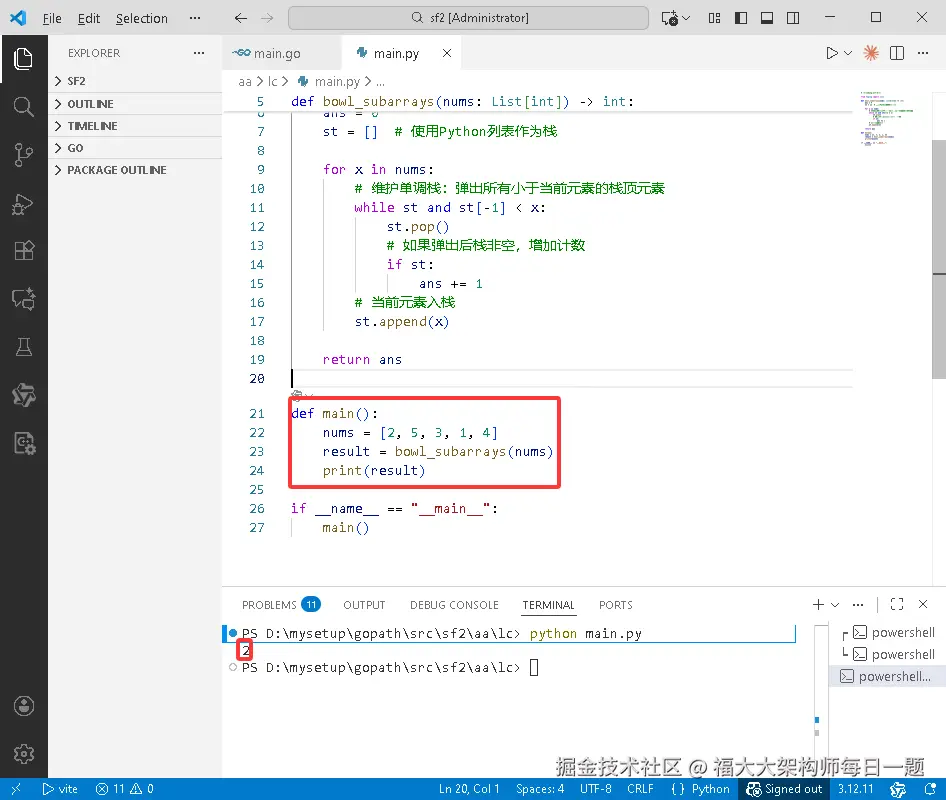Select the highlighted powershell... terminal entry
The image size is (946, 800).
(x=886, y=676)
